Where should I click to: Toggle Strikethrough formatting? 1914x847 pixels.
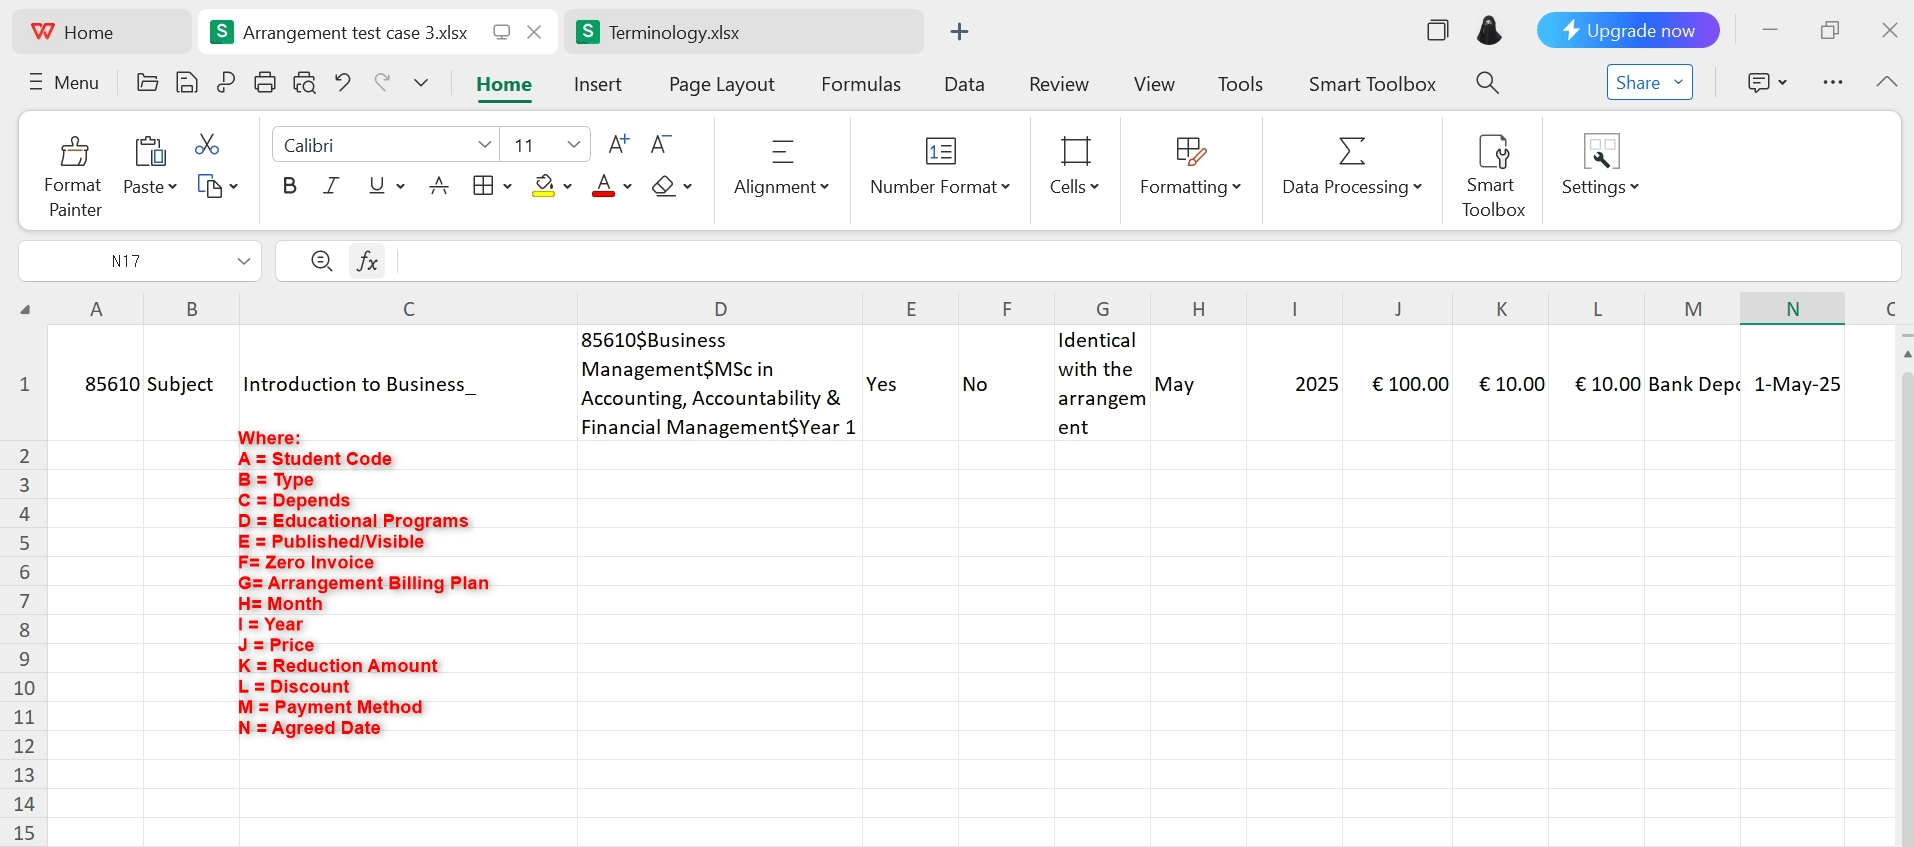click(x=438, y=186)
